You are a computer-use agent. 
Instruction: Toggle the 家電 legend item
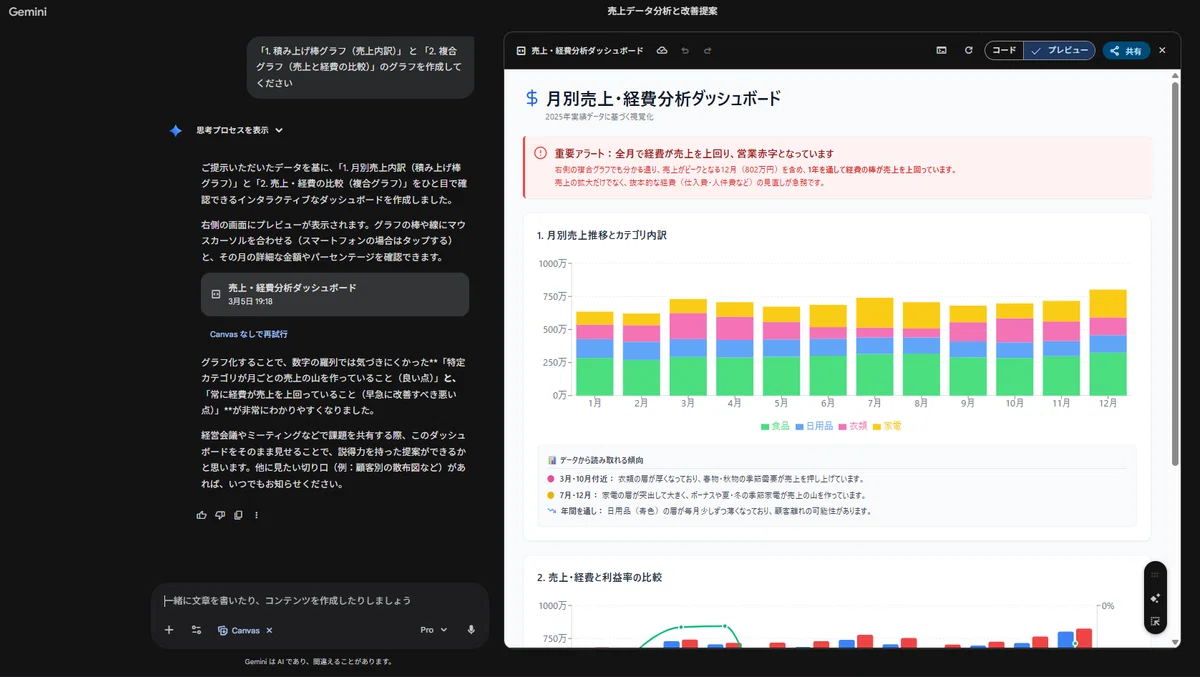[887, 426]
